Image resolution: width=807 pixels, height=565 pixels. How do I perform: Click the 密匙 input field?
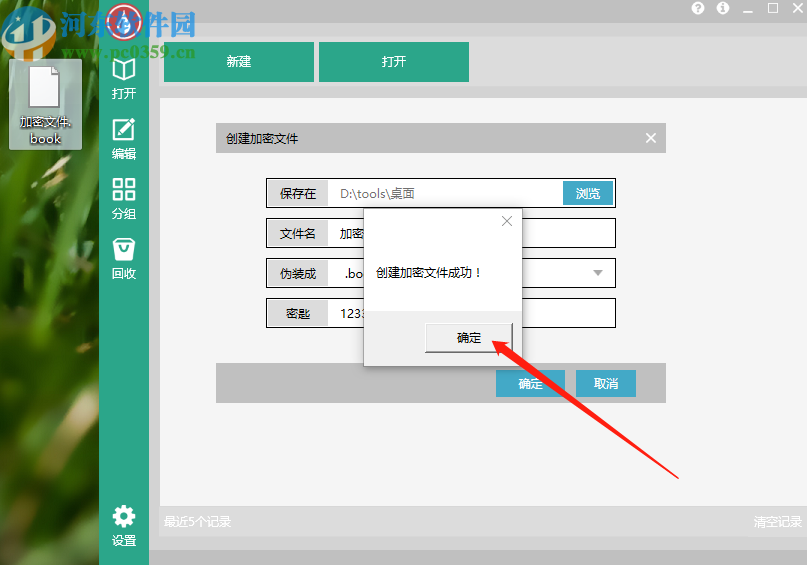click(471, 313)
